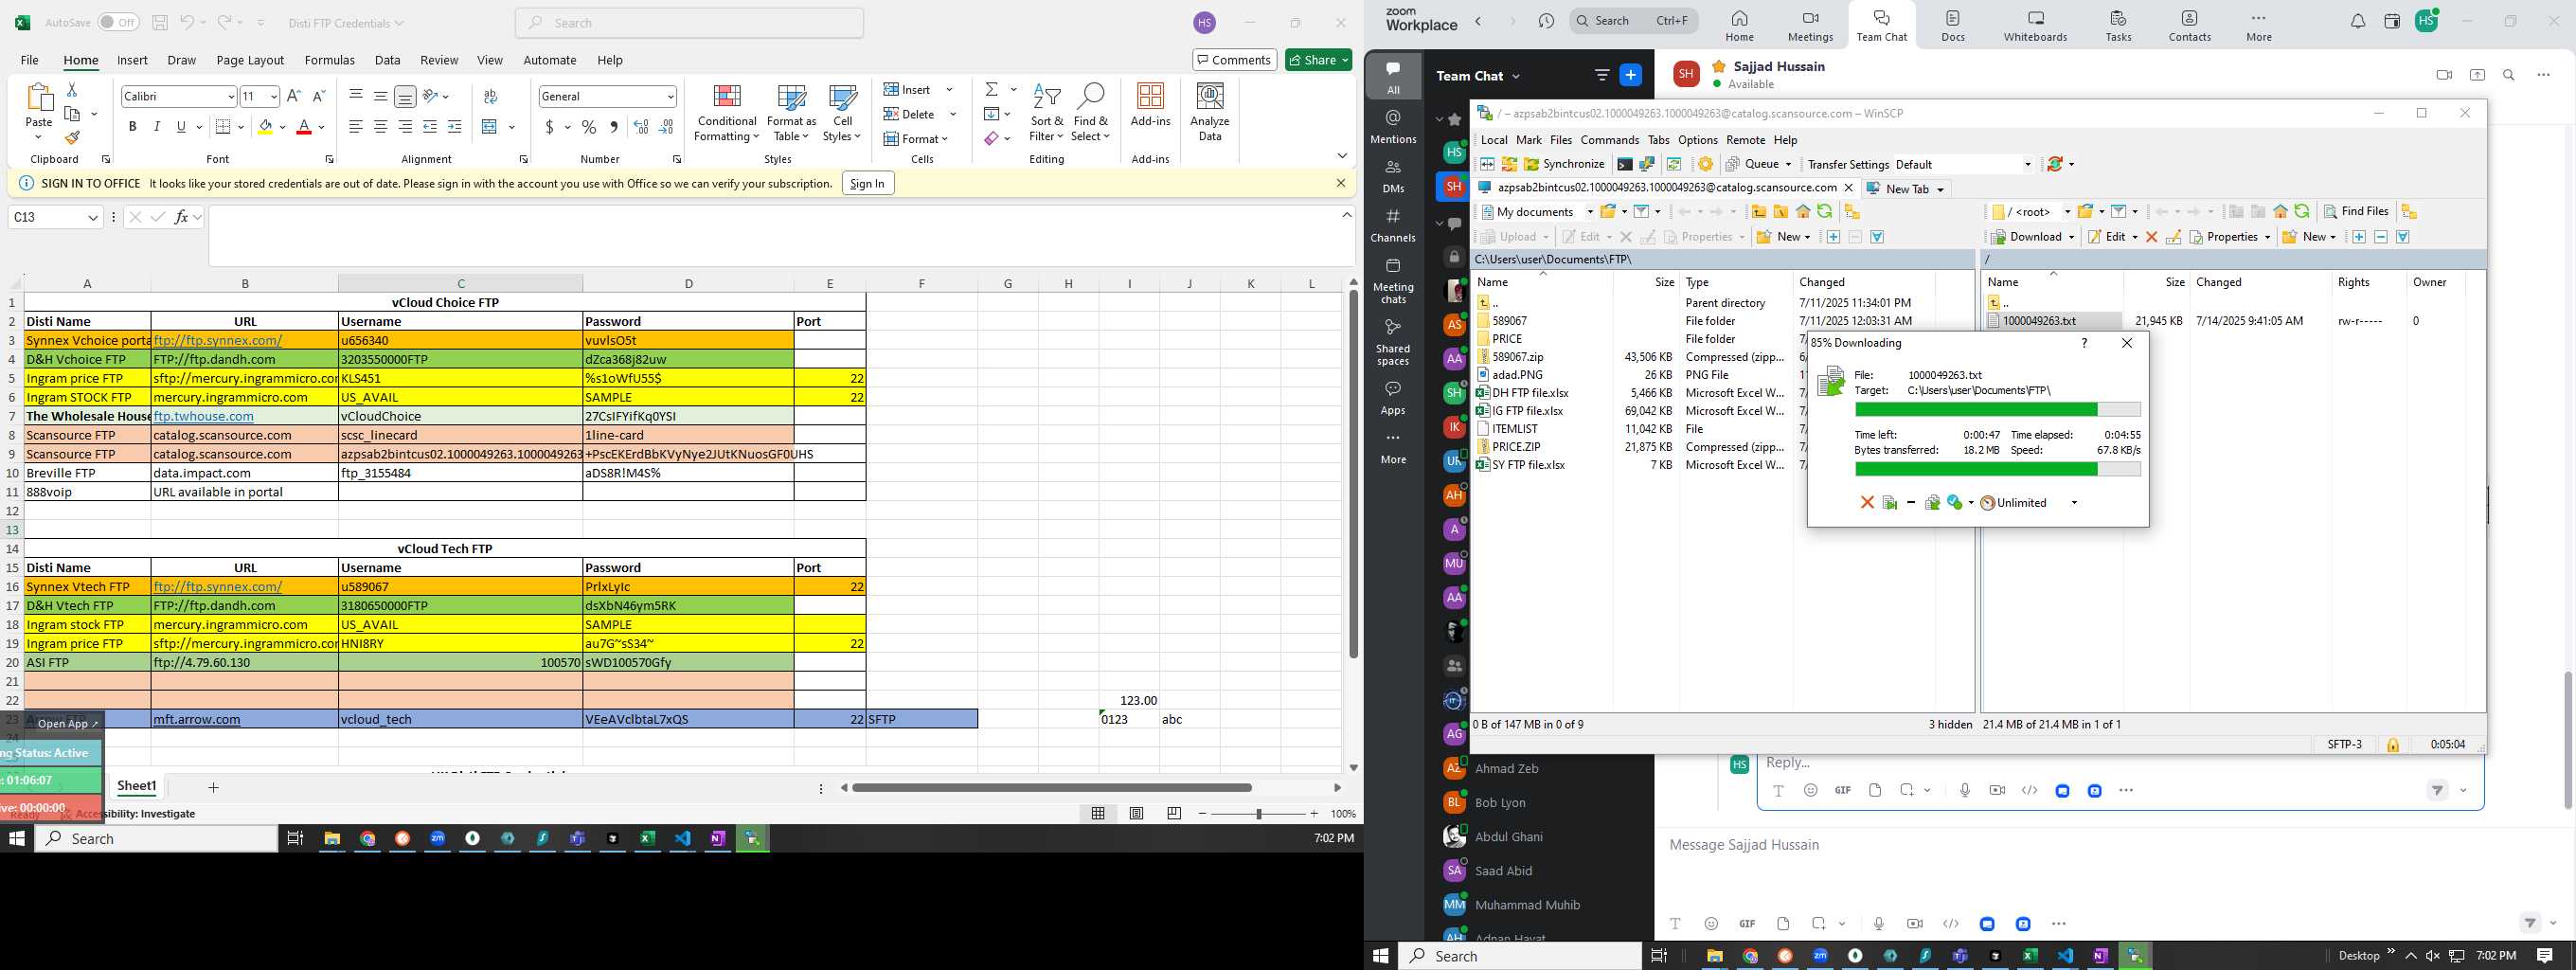The image size is (2576, 970).
Task: Toggle Italic formatting in Excel ribbon
Action: [x=156, y=127]
